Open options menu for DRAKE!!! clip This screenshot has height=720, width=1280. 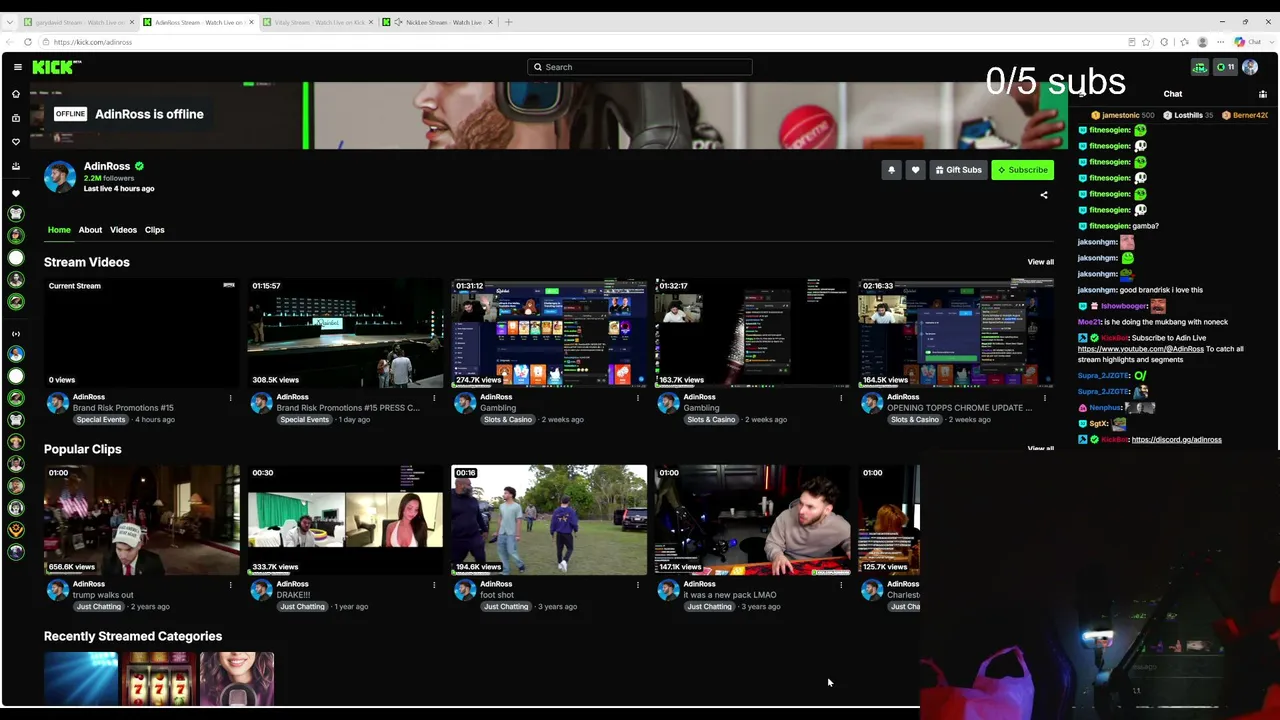click(434, 585)
